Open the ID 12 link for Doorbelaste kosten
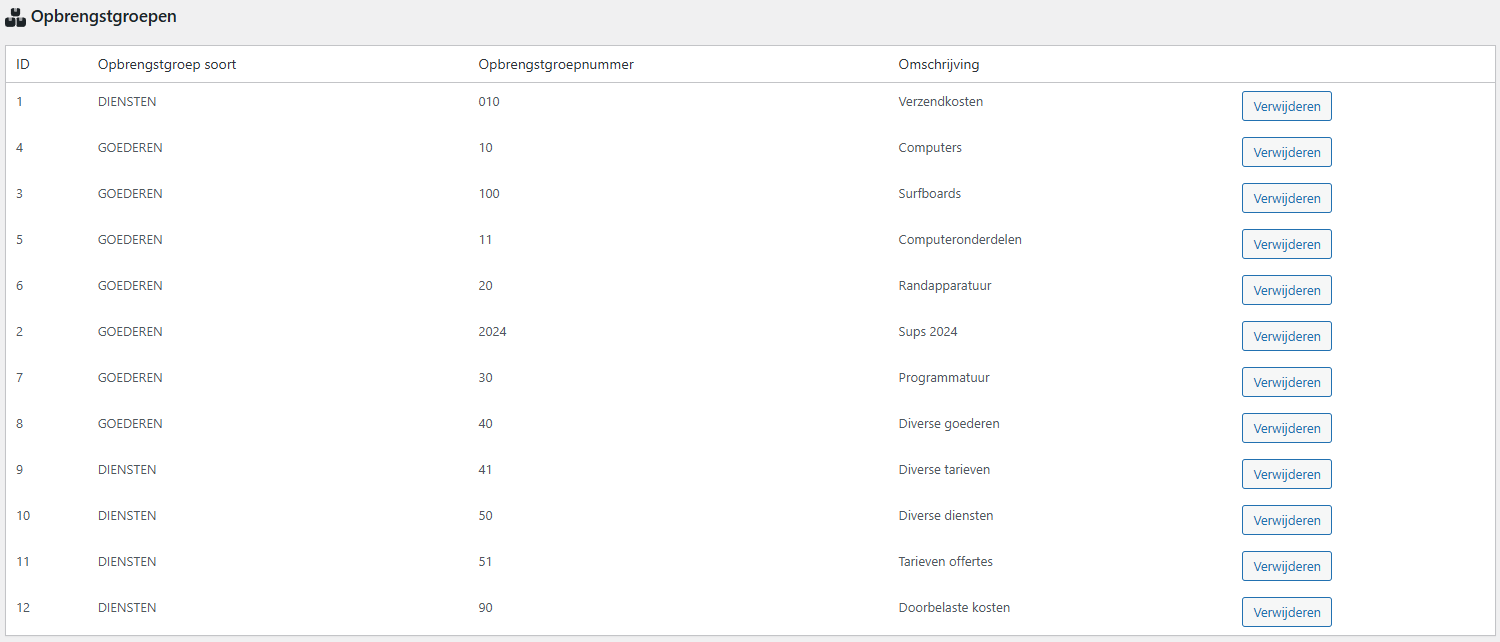Image resolution: width=1500 pixels, height=642 pixels. pos(23,608)
